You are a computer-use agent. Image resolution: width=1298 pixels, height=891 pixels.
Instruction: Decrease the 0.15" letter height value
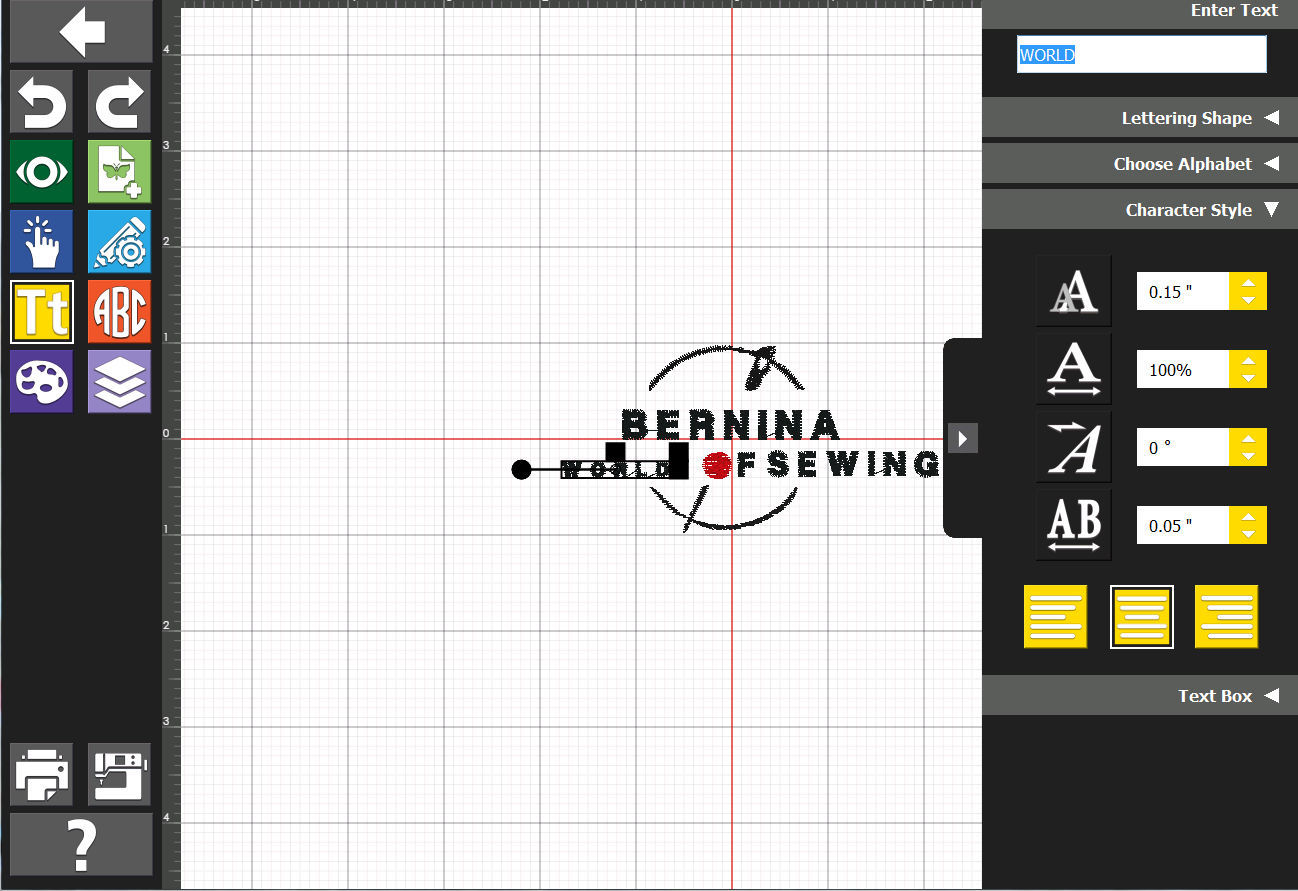click(x=1248, y=301)
